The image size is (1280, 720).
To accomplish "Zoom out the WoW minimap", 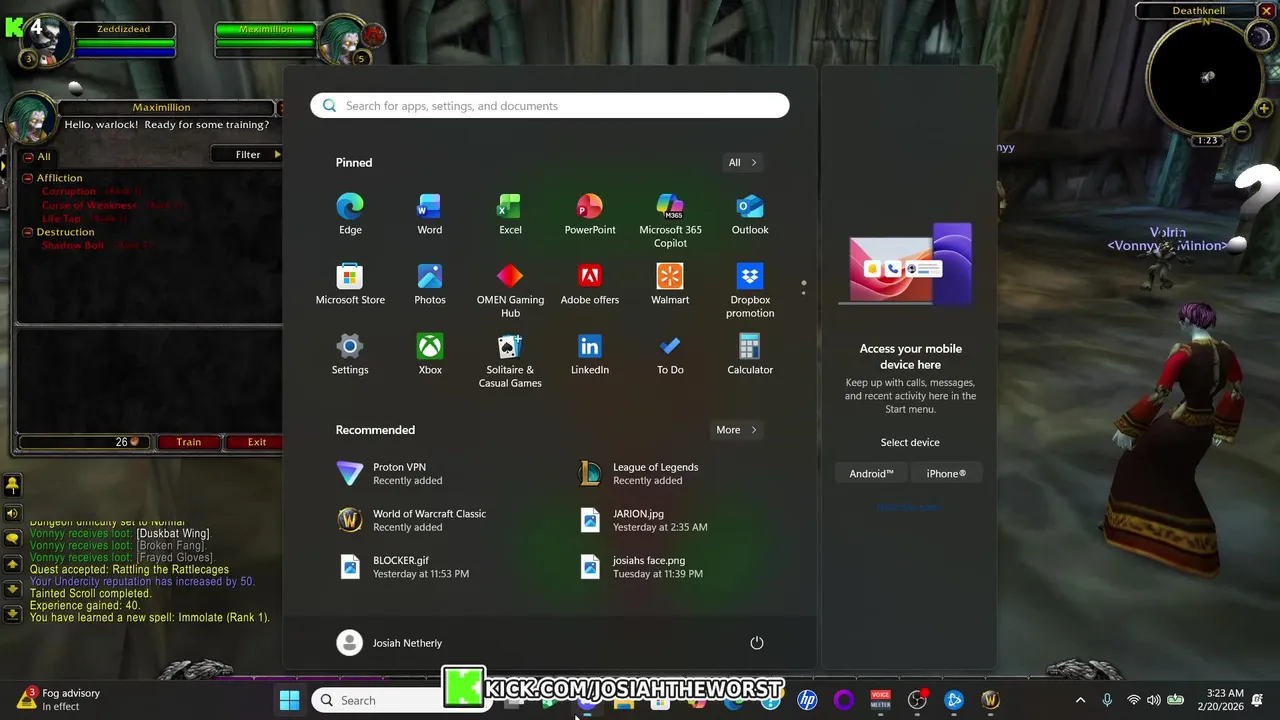I will pos(1242,131).
